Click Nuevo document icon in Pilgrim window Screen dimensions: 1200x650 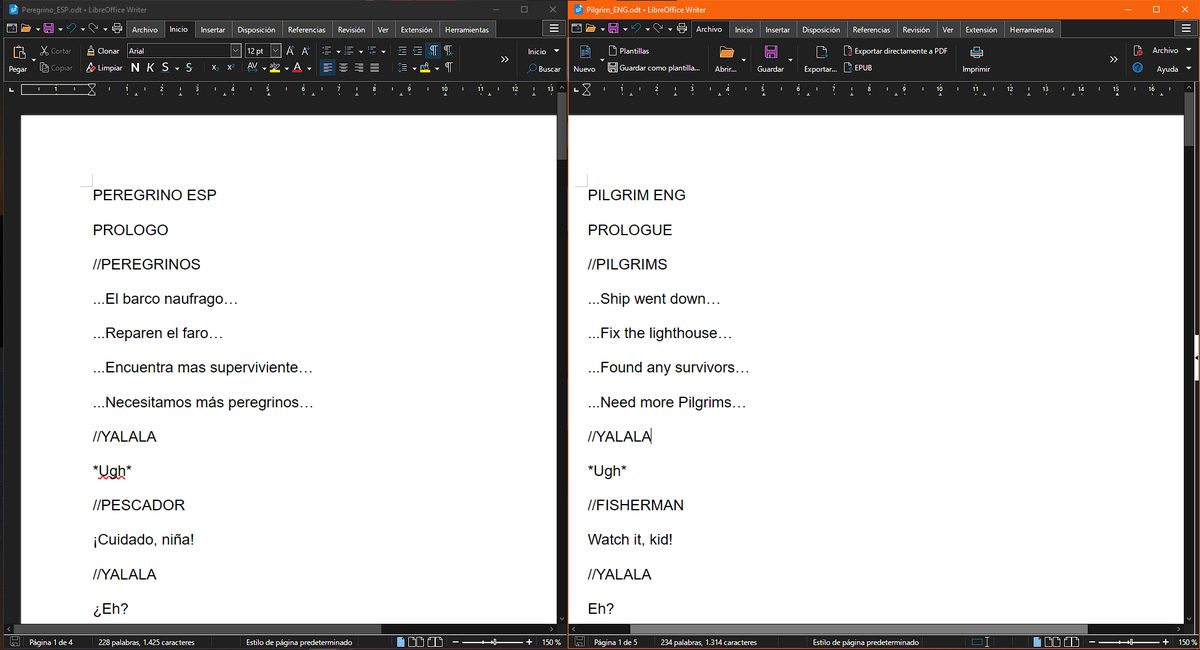[x=585, y=52]
